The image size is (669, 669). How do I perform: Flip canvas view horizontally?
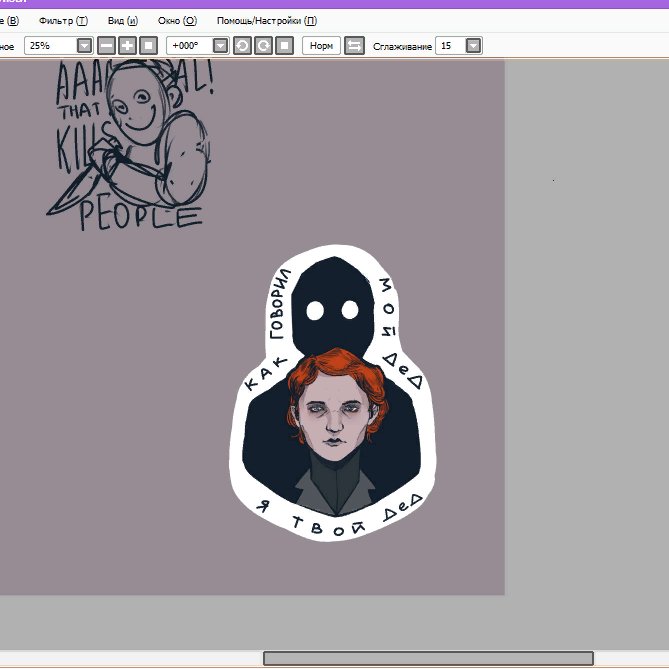point(354,46)
